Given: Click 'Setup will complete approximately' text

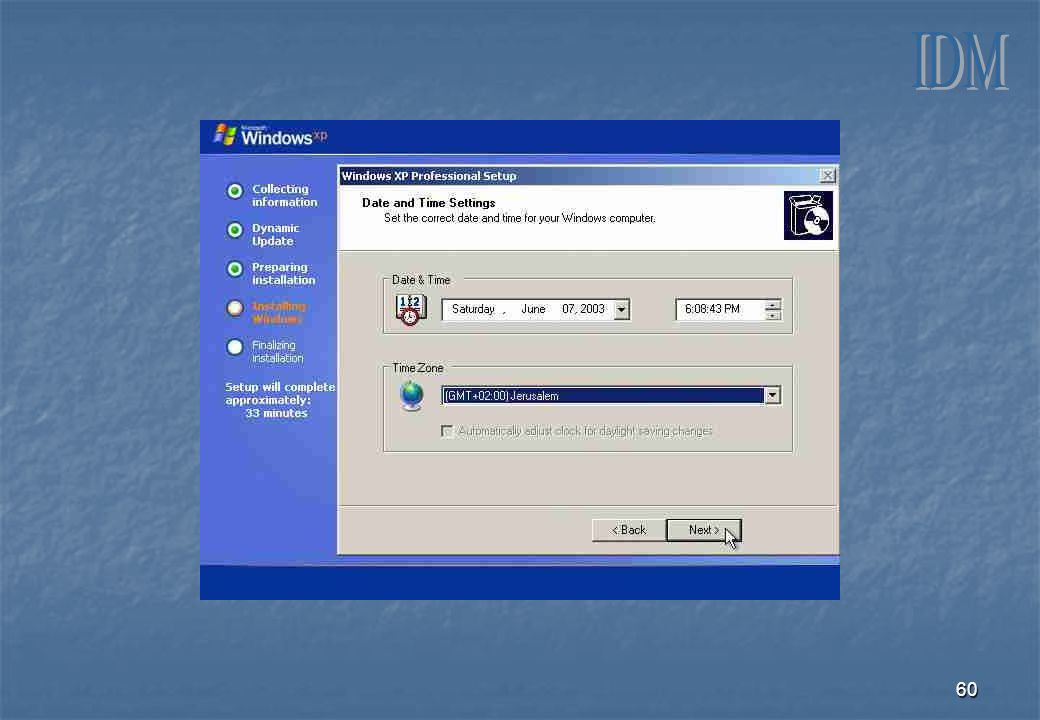Looking at the screenshot, I should [279, 393].
